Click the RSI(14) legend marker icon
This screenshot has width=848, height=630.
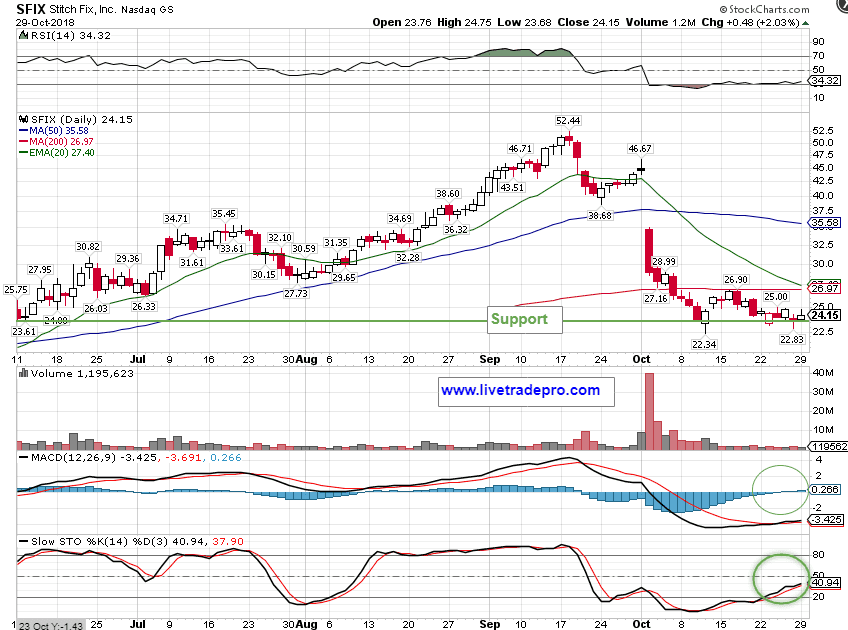22,35
